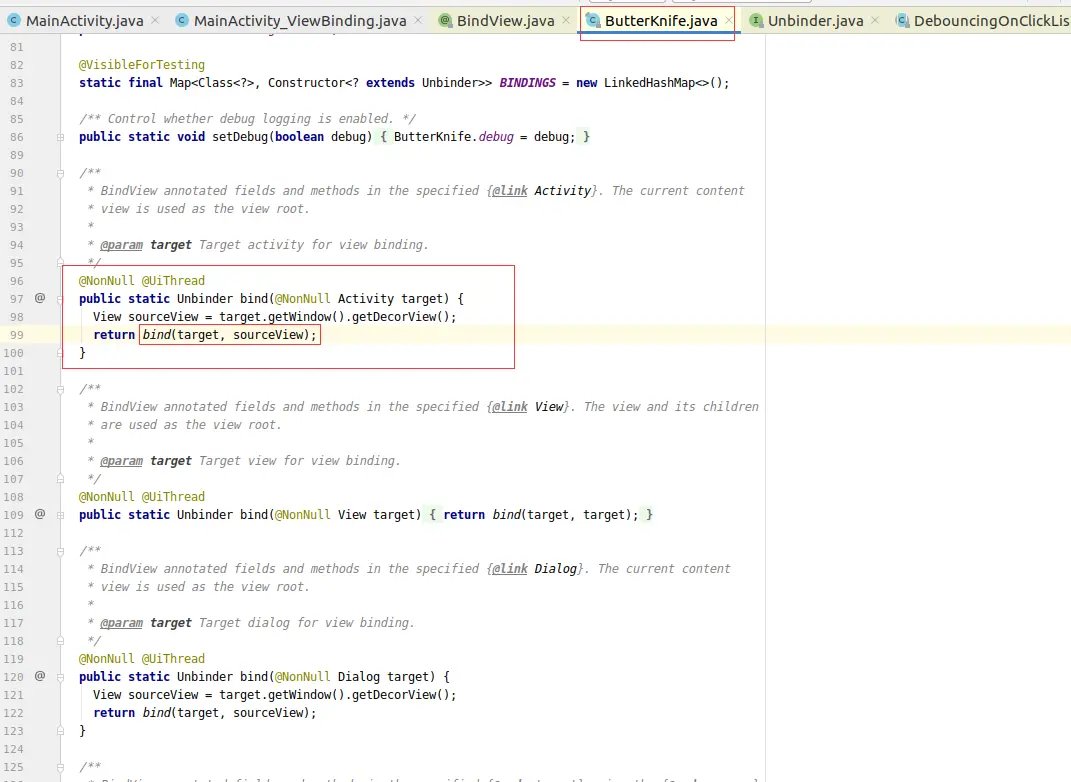This screenshot has height=782, width=1071.
Task: Click the annotation icon on BindView.java tab
Action: coord(445,20)
